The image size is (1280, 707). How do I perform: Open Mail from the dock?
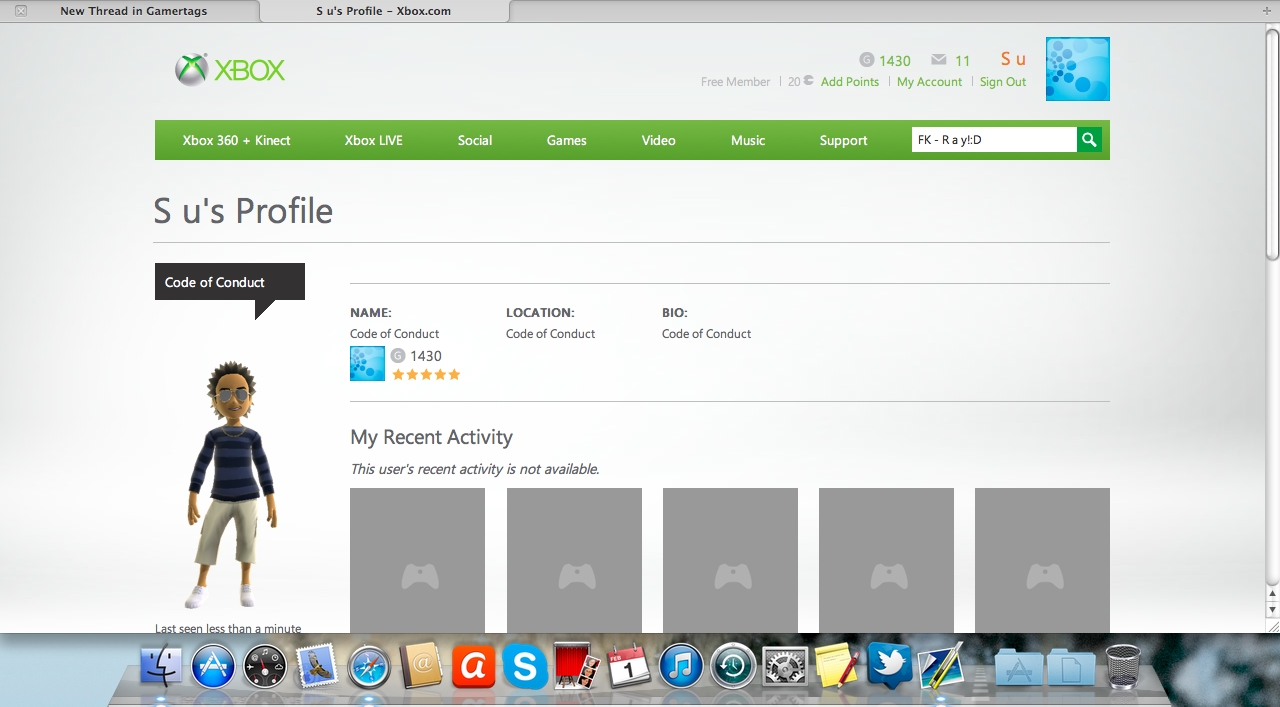tap(317, 665)
